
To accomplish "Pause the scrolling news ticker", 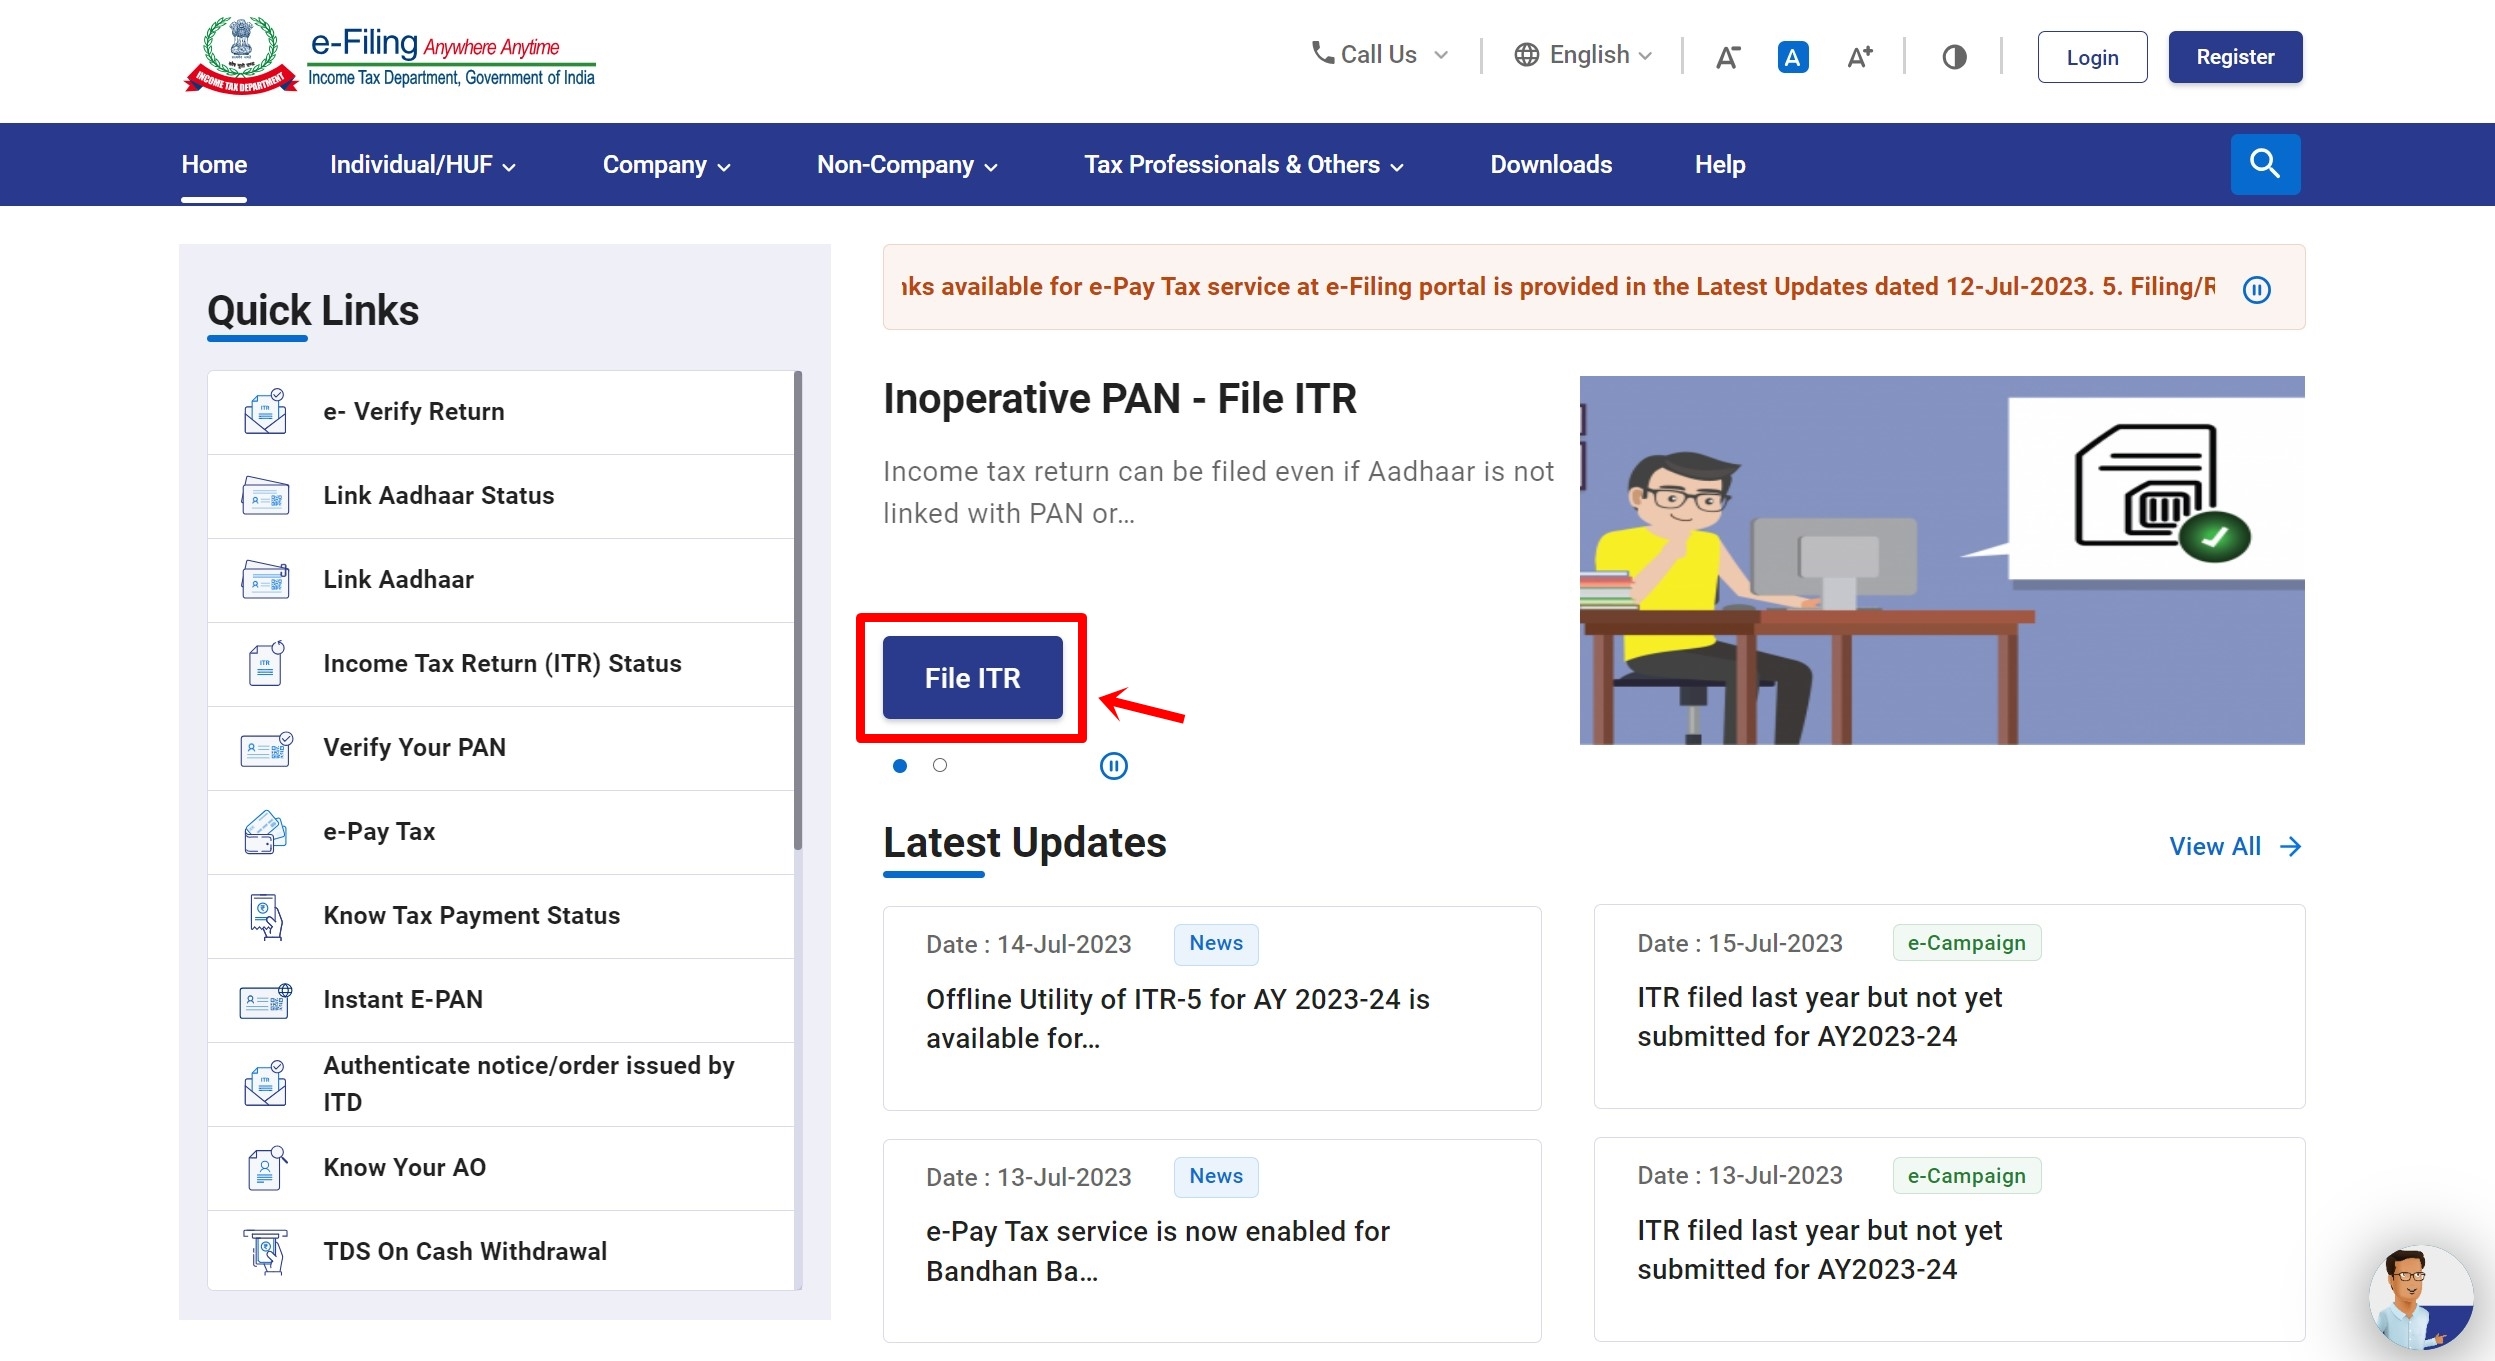I will click(x=2256, y=290).
